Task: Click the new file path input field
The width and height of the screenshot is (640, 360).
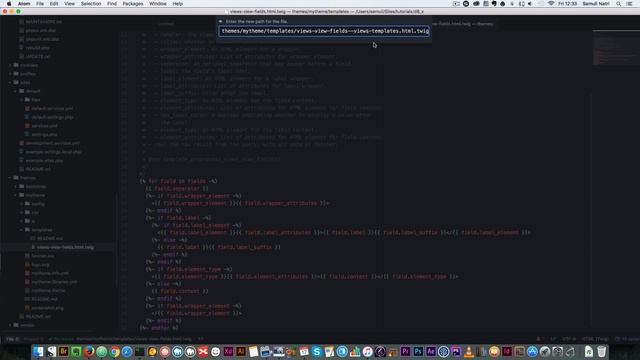Action: pos(324,31)
